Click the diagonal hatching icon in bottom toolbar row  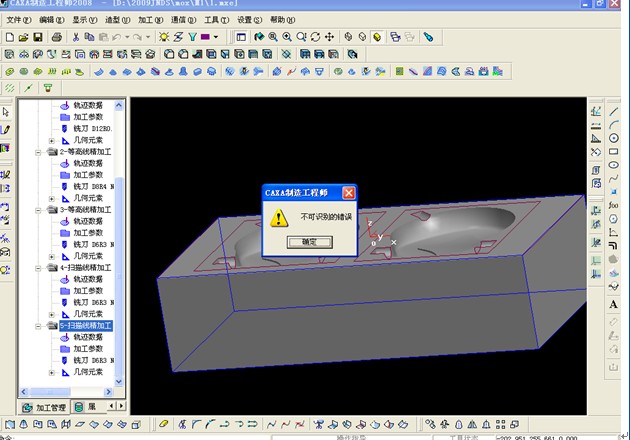click(x=10, y=88)
